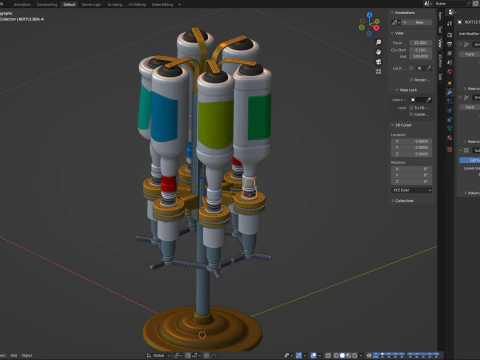Screen dimensions: 480x360
Task: Toggle camera view with the camera icon
Action: point(378,62)
